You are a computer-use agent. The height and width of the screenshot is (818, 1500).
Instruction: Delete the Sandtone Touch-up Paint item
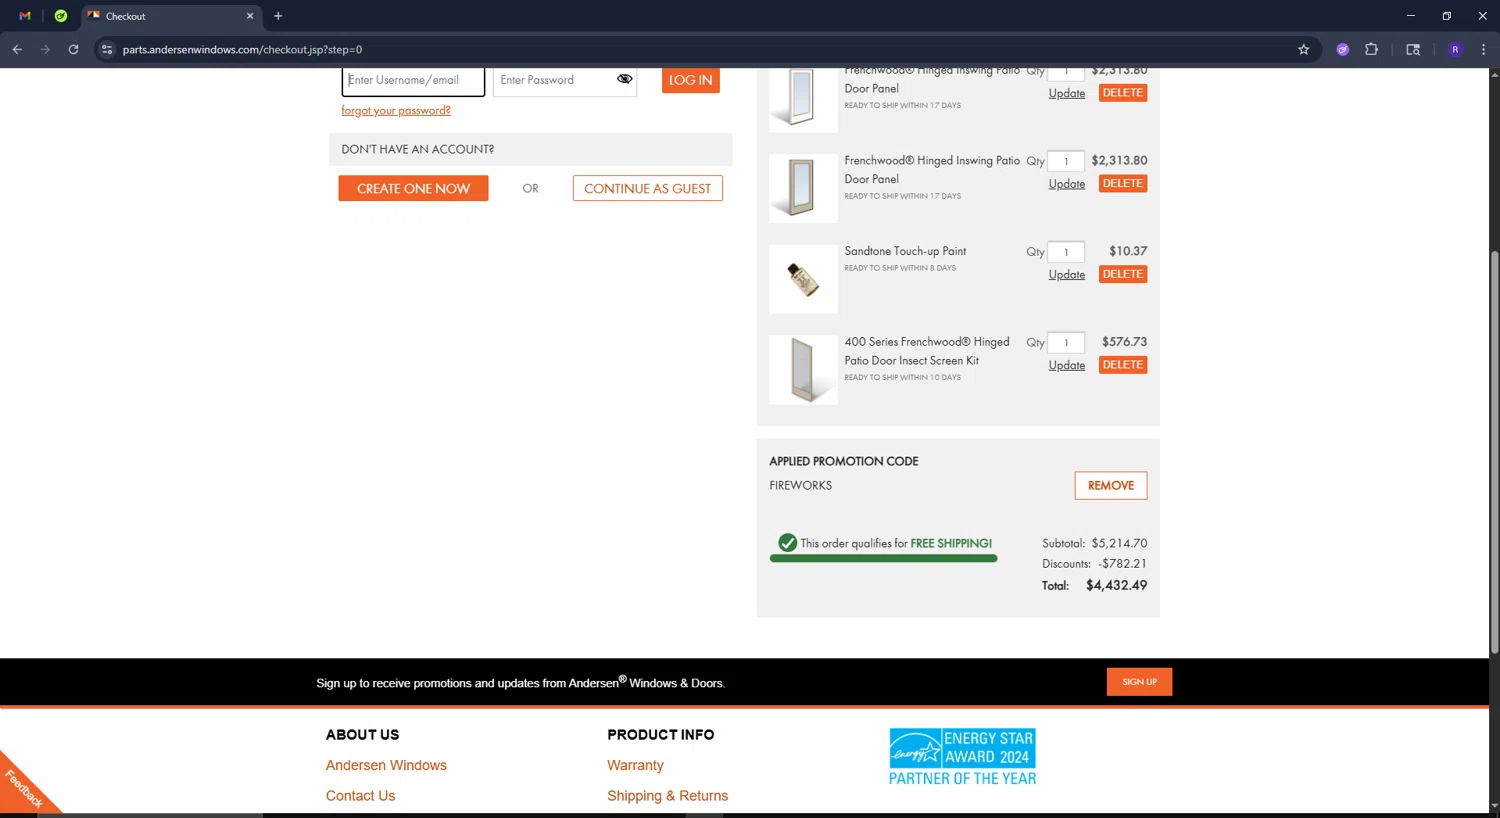1123,274
